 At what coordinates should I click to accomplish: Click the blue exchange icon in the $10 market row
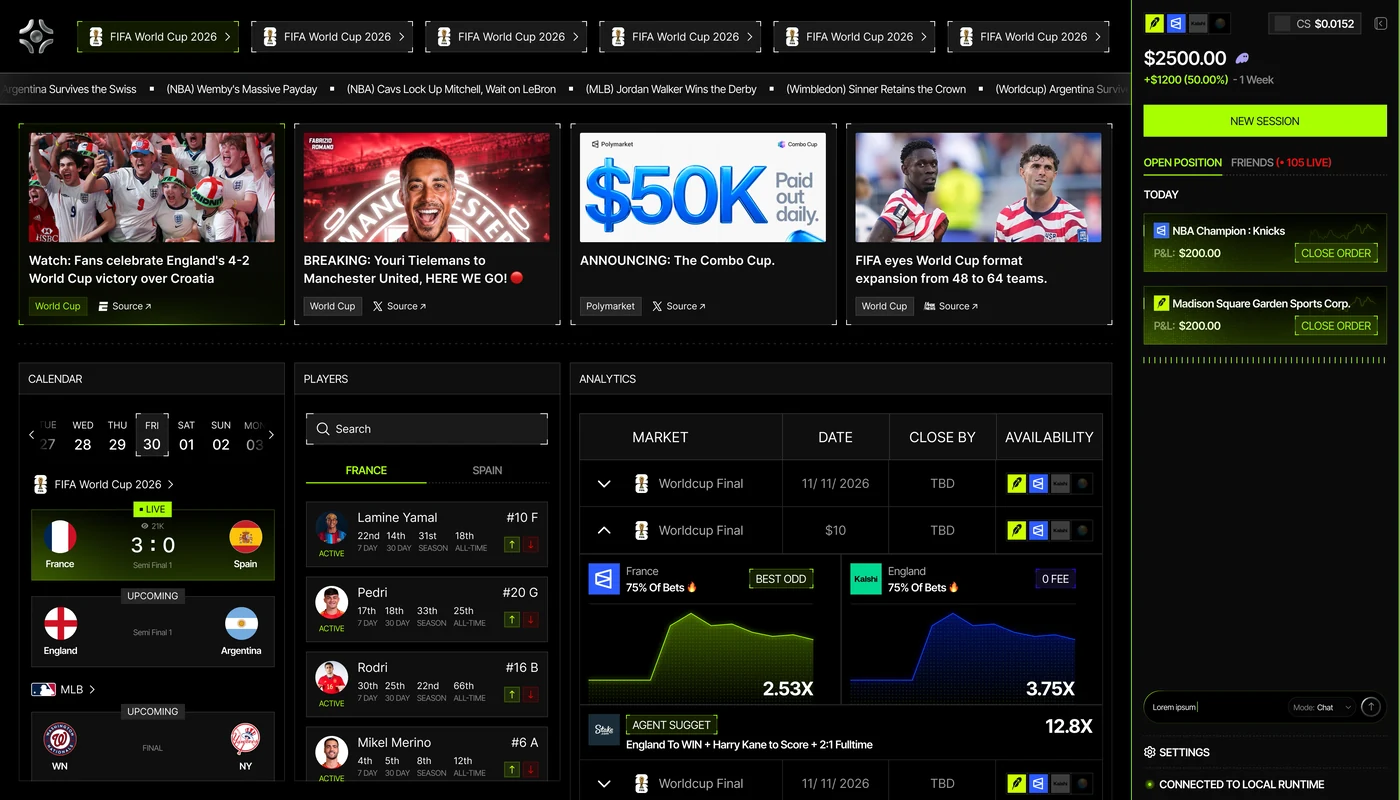point(1038,530)
